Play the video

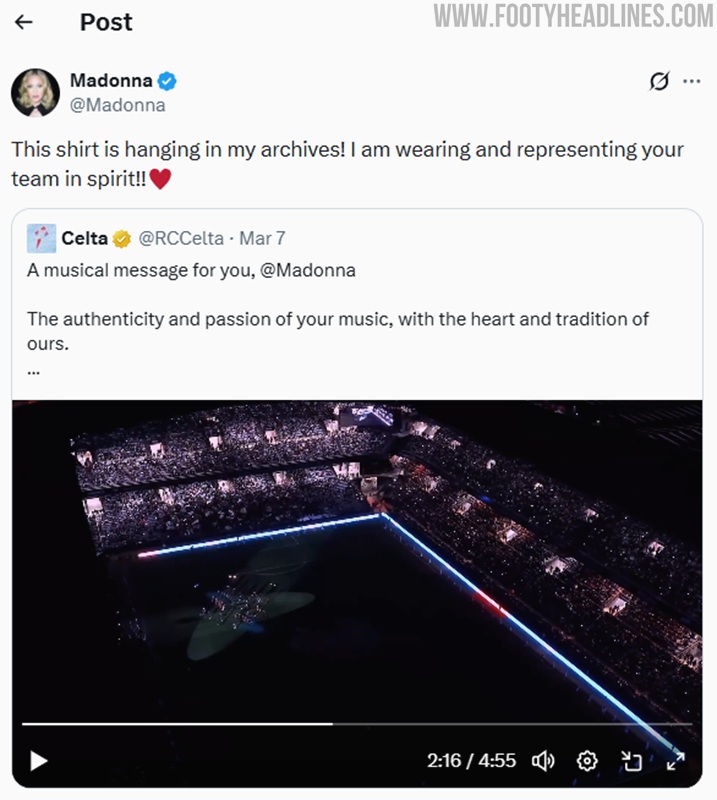pyautogui.click(x=39, y=761)
